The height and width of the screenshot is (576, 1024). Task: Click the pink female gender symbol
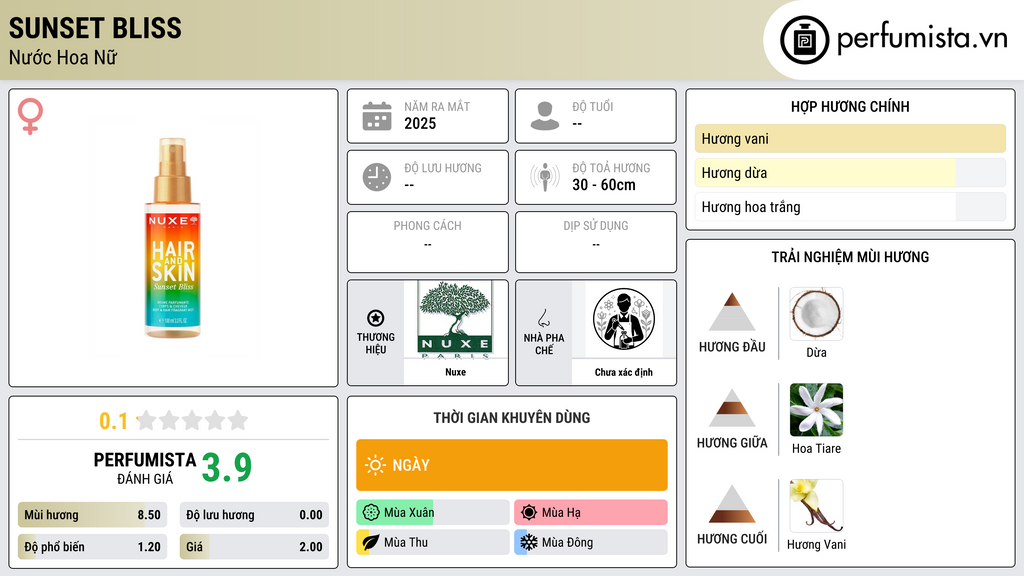click(x=30, y=116)
